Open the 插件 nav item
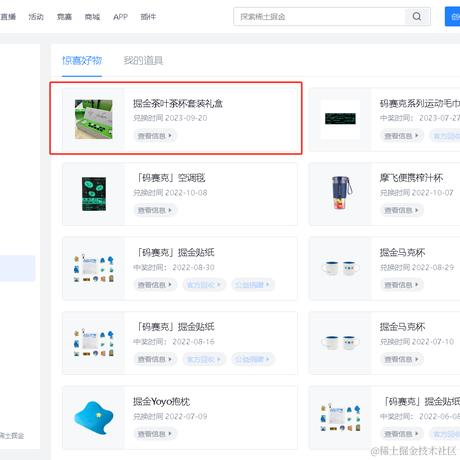460x460 pixels. coord(148,17)
